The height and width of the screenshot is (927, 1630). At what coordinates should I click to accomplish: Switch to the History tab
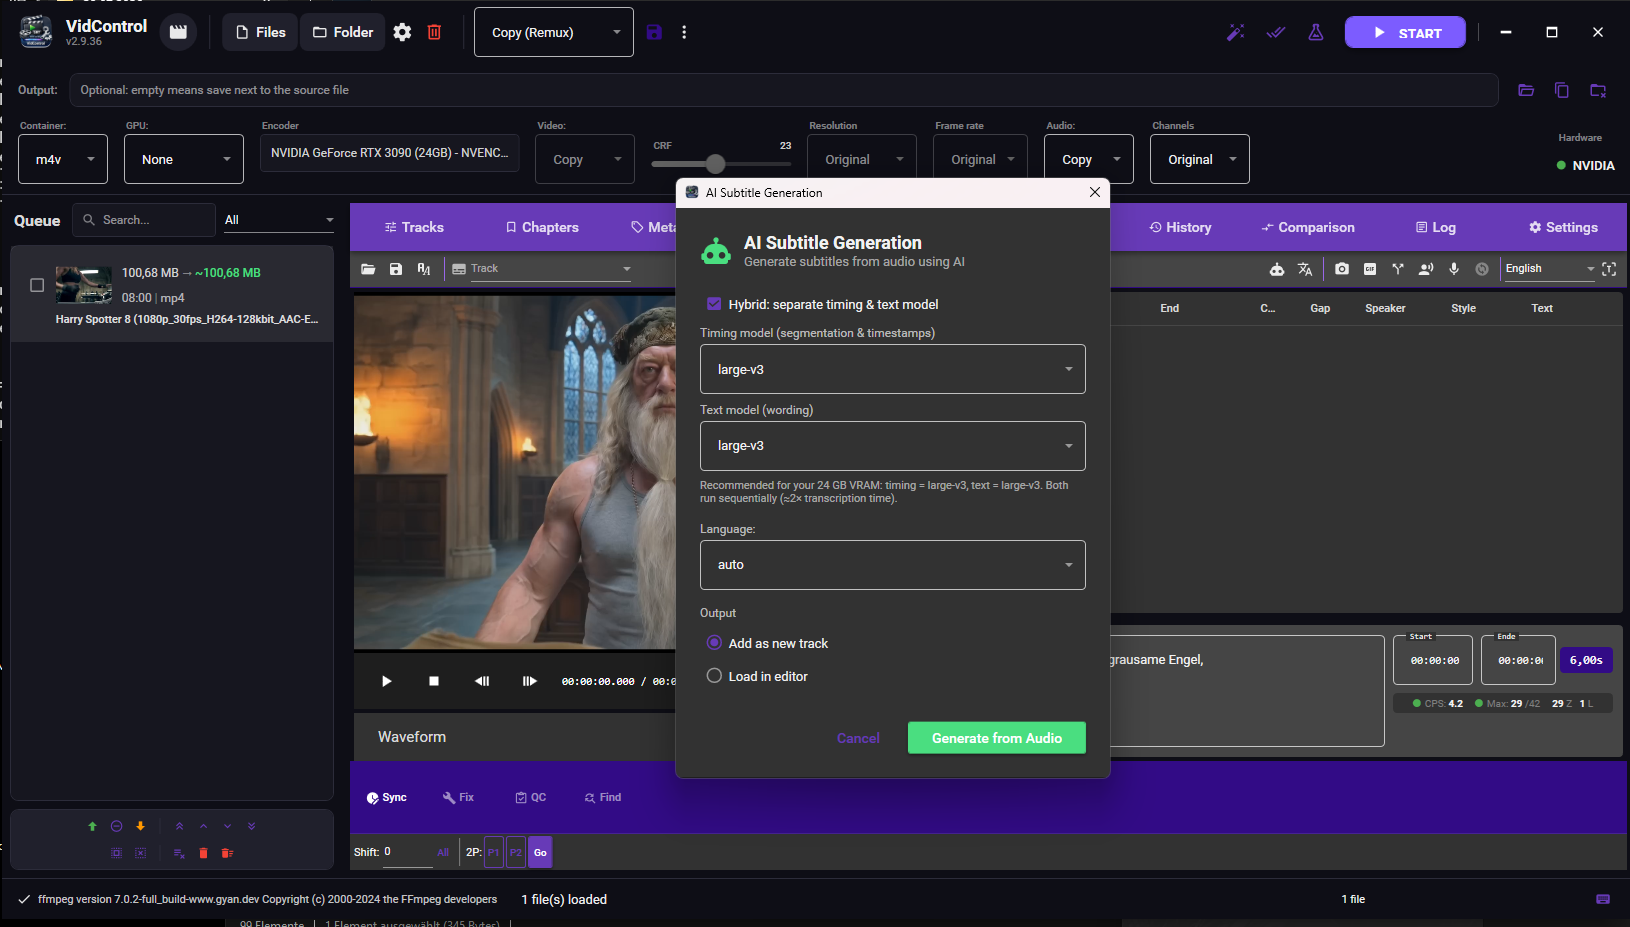click(1180, 227)
